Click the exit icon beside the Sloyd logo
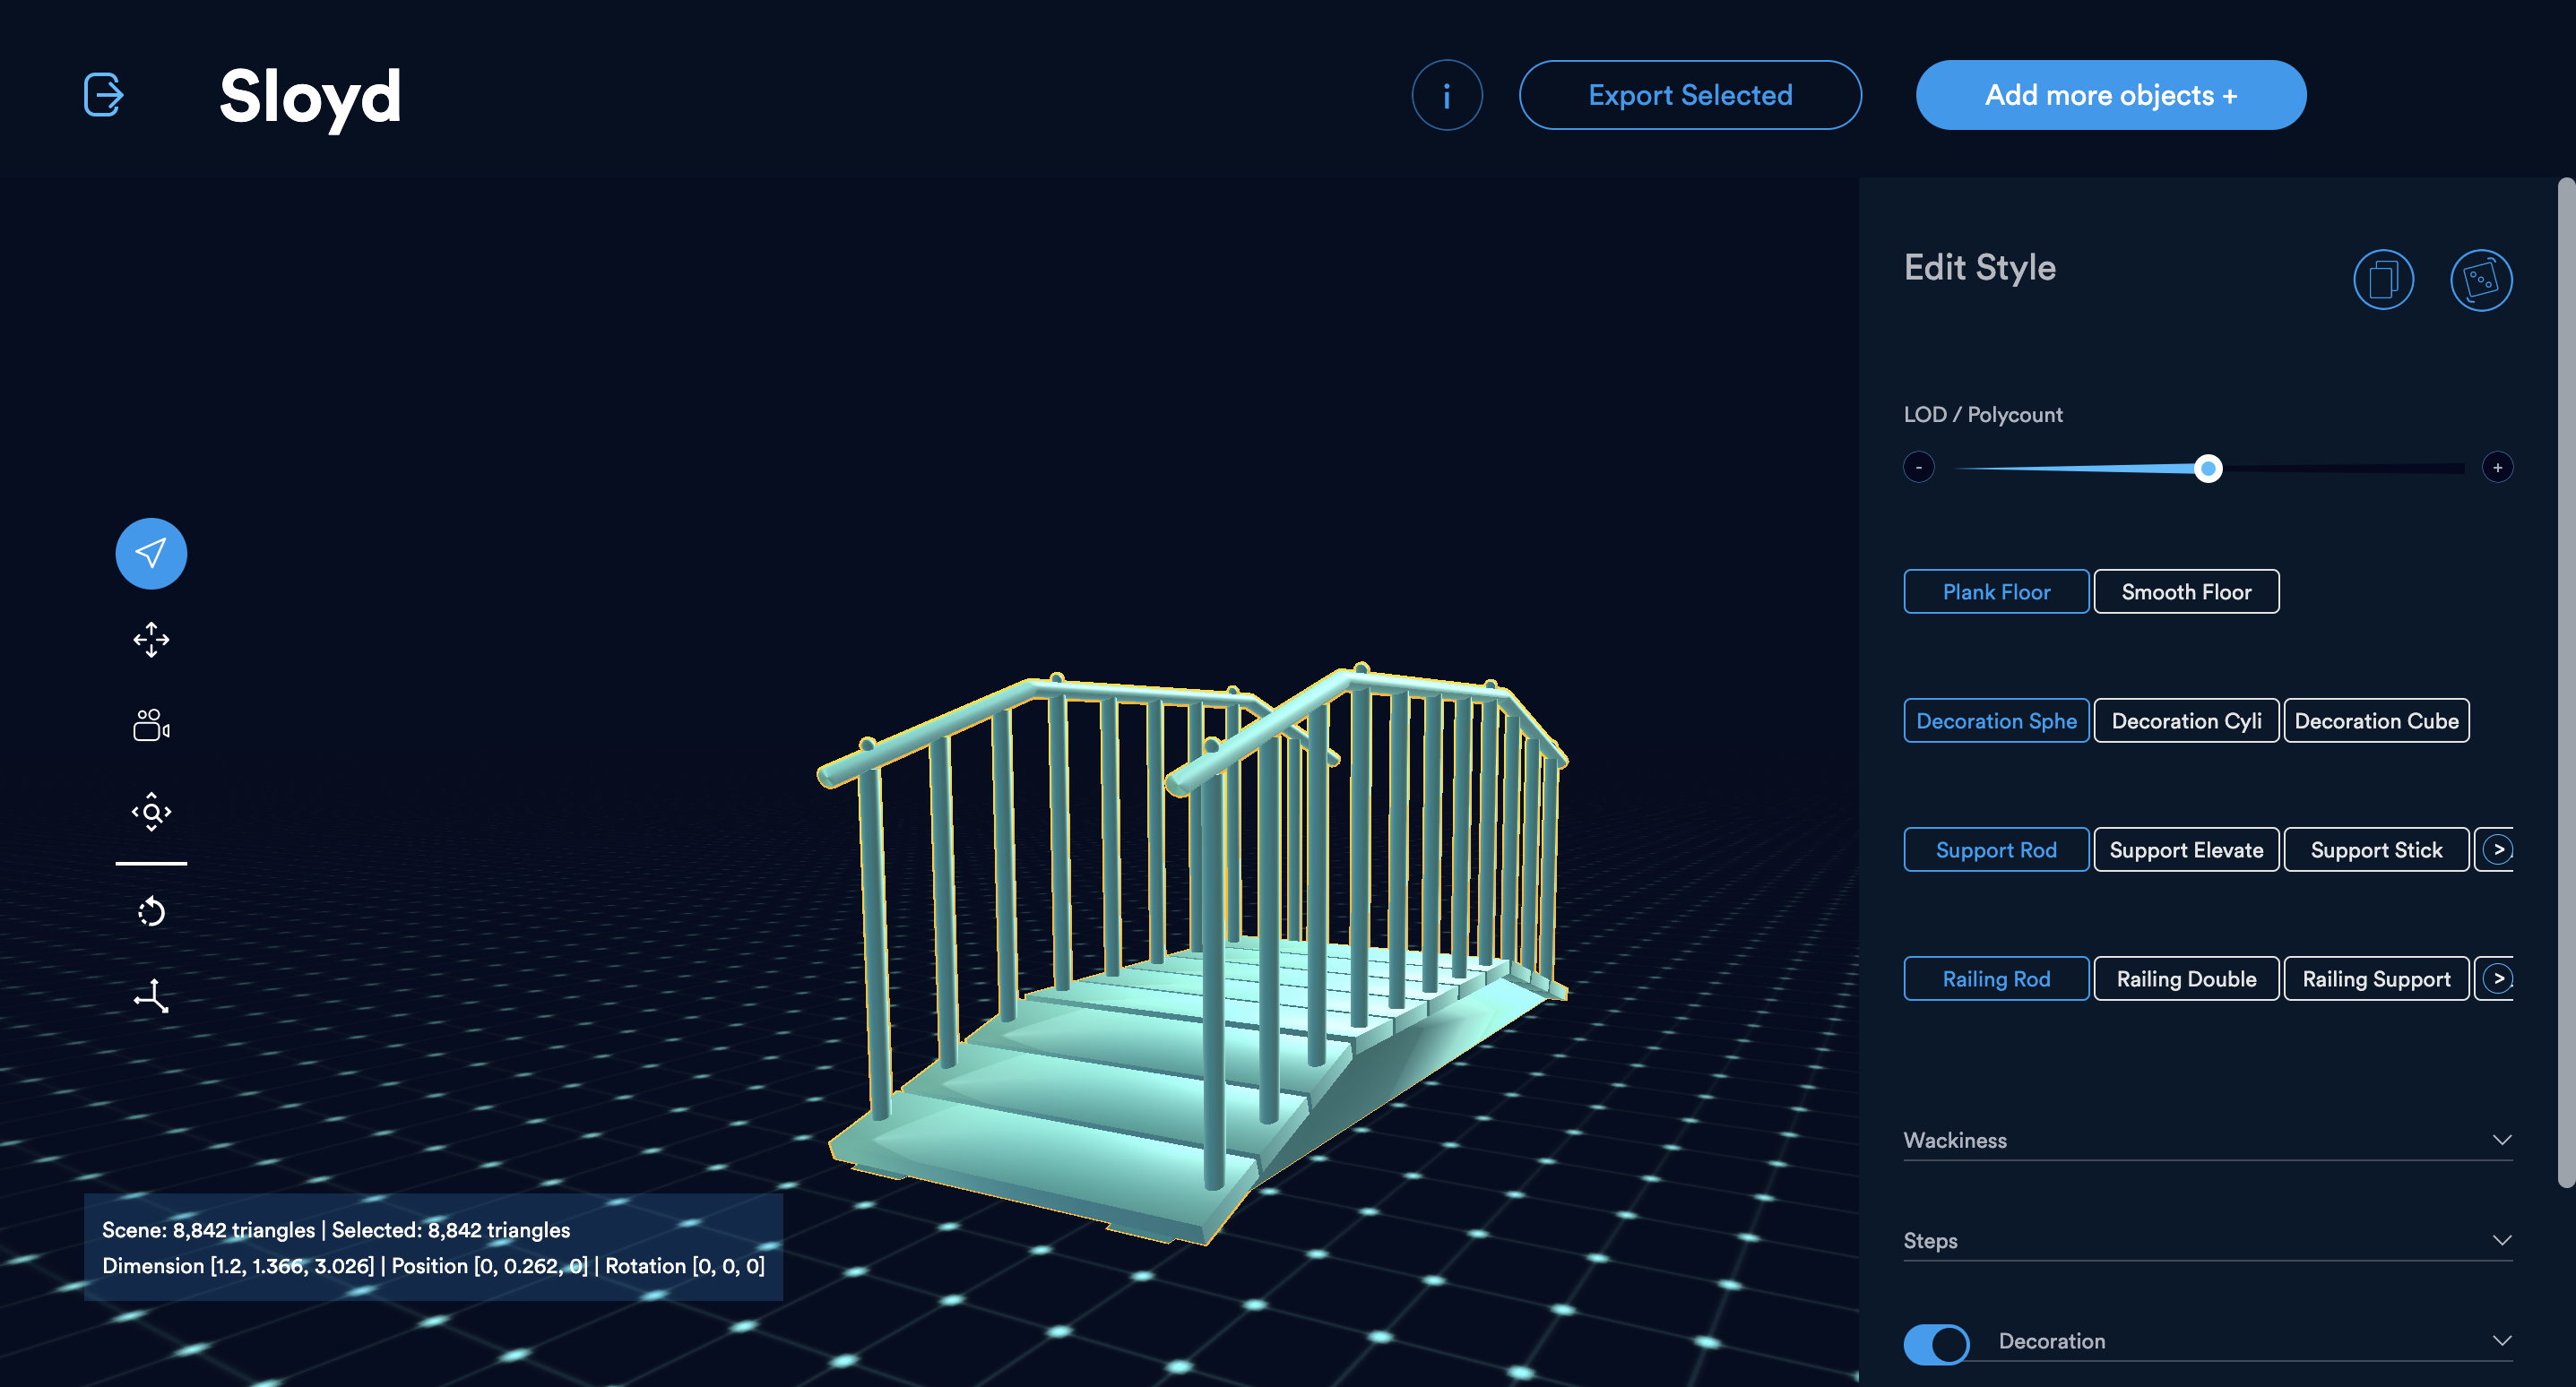The height and width of the screenshot is (1387, 2576). pos(103,95)
